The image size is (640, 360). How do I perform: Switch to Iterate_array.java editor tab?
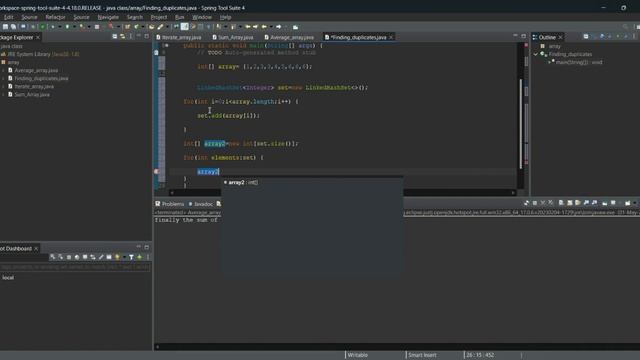[179, 37]
